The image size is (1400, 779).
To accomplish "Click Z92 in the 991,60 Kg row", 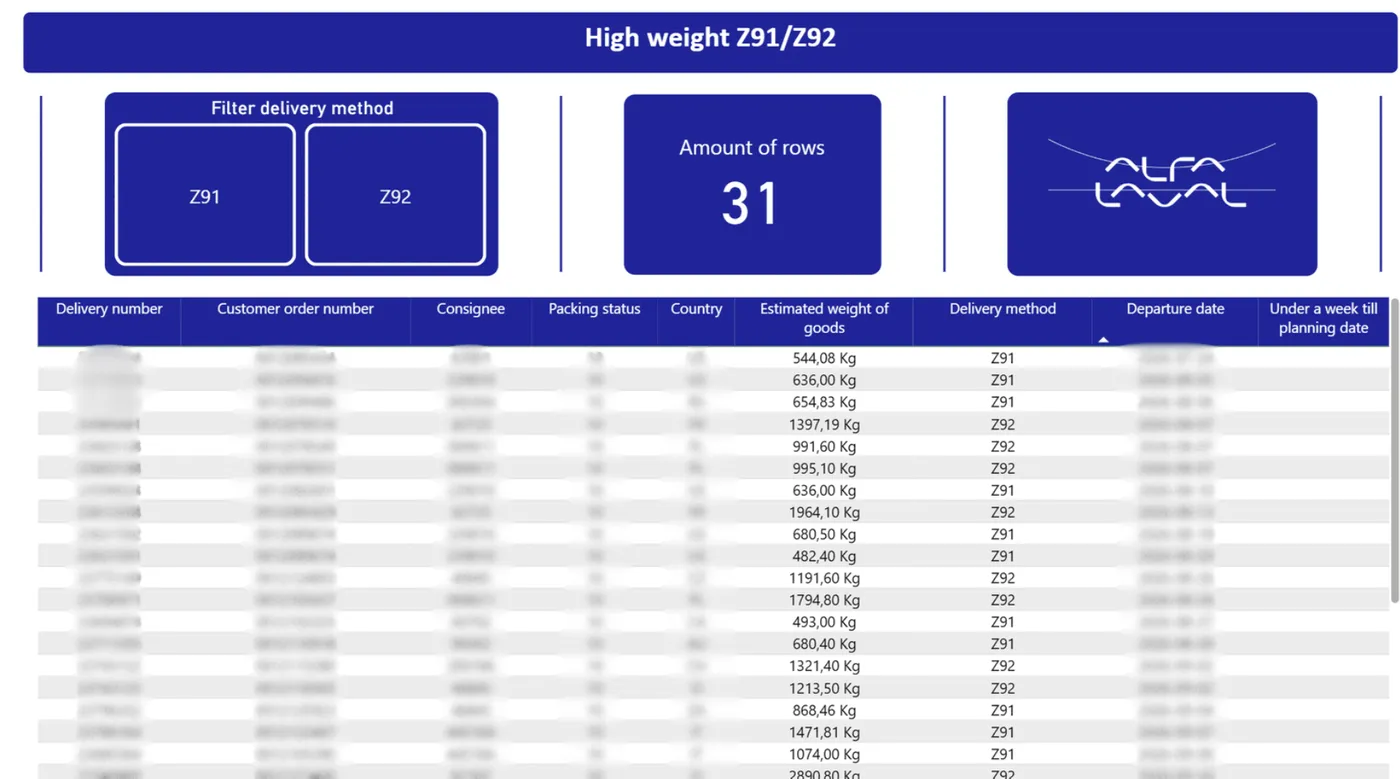I will tap(1002, 446).
